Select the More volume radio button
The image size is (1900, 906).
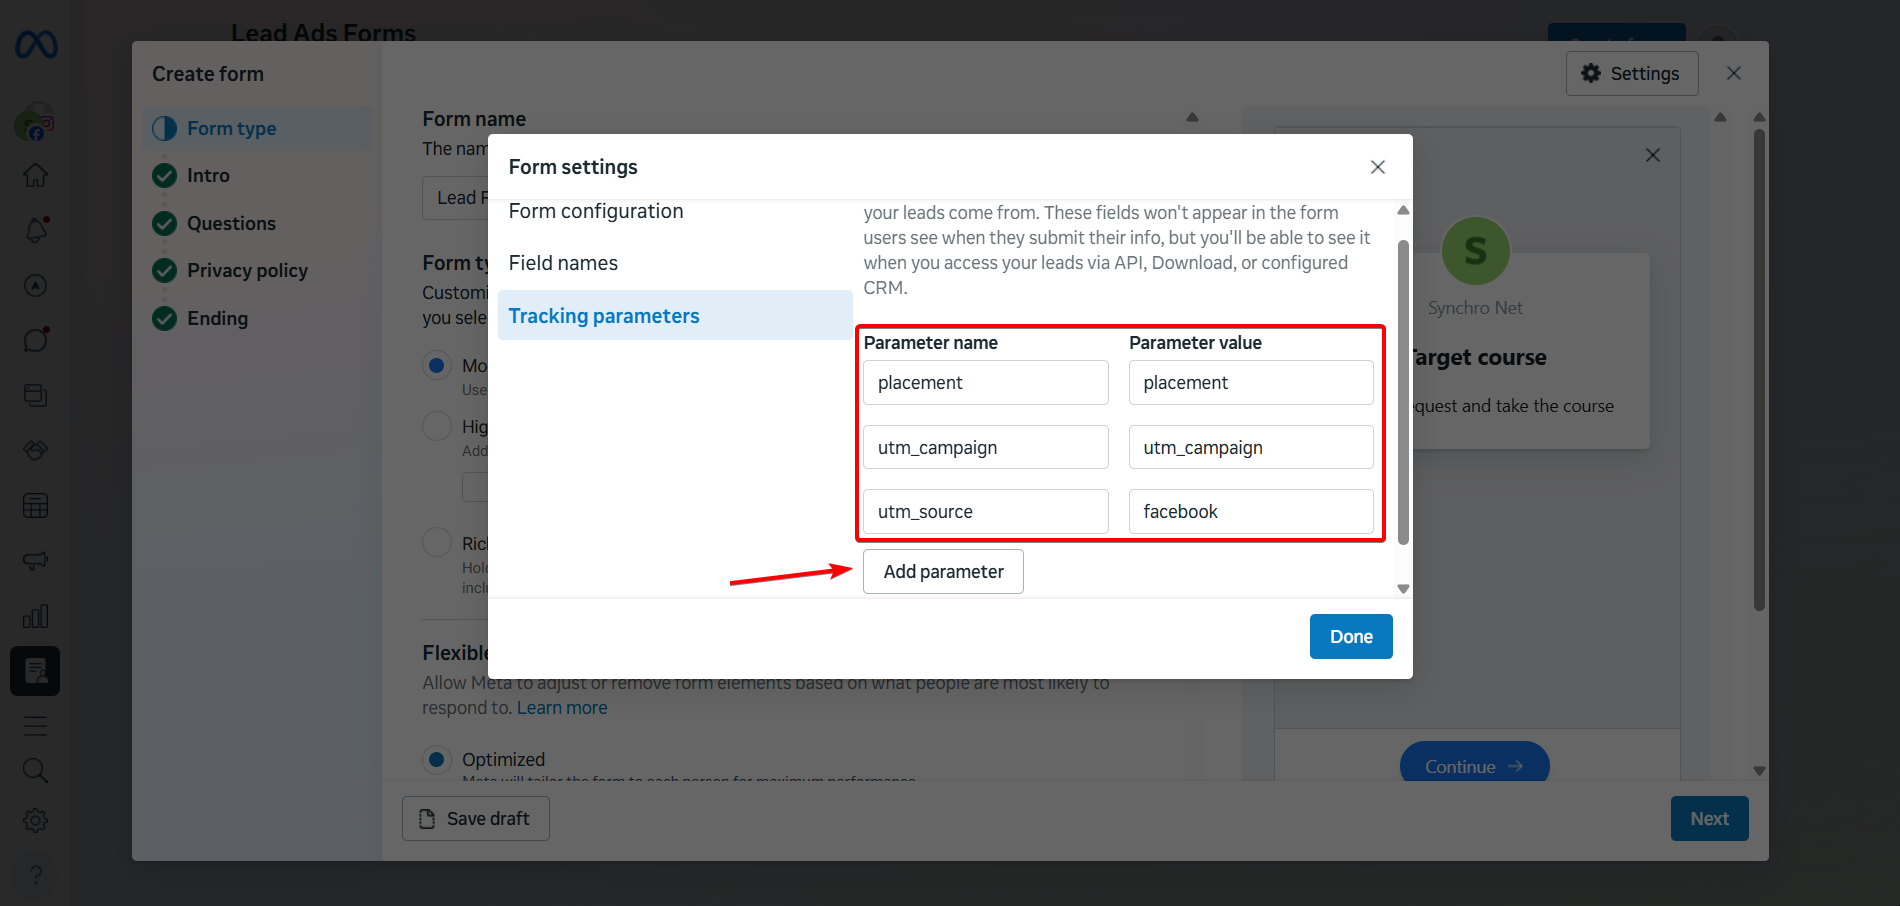tap(437, 366)
